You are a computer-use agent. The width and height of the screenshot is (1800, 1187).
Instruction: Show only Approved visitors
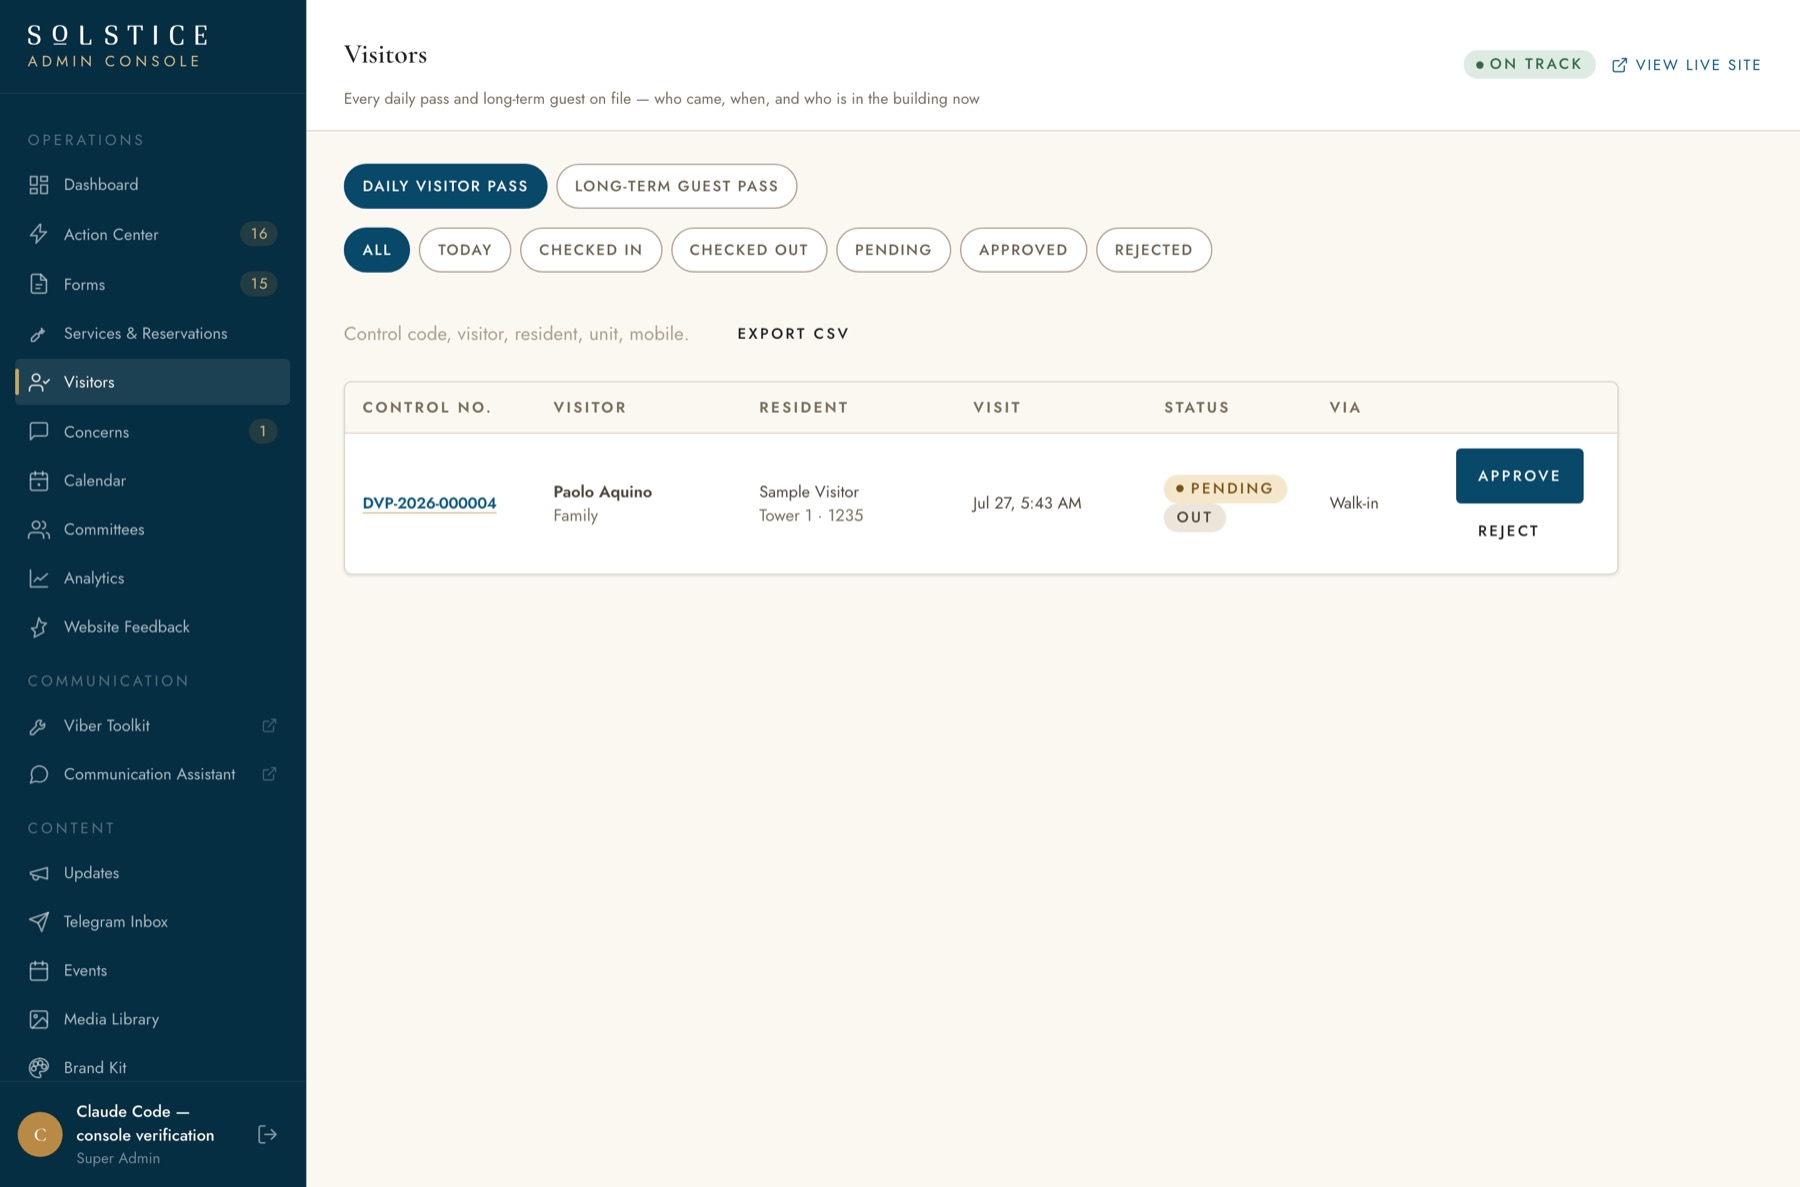click(1023, 250)
